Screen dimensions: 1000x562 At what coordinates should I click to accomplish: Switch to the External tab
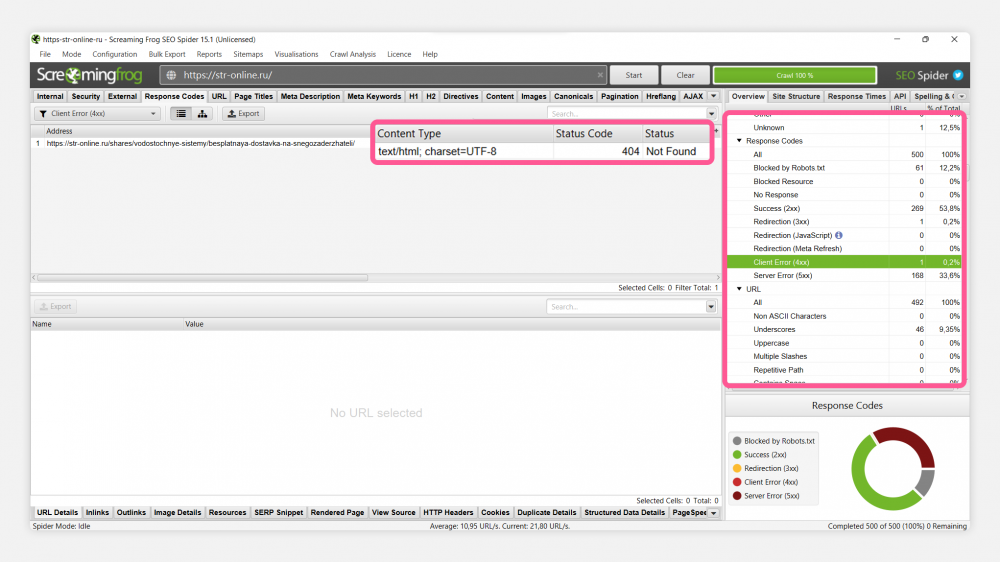click(122, 96)
